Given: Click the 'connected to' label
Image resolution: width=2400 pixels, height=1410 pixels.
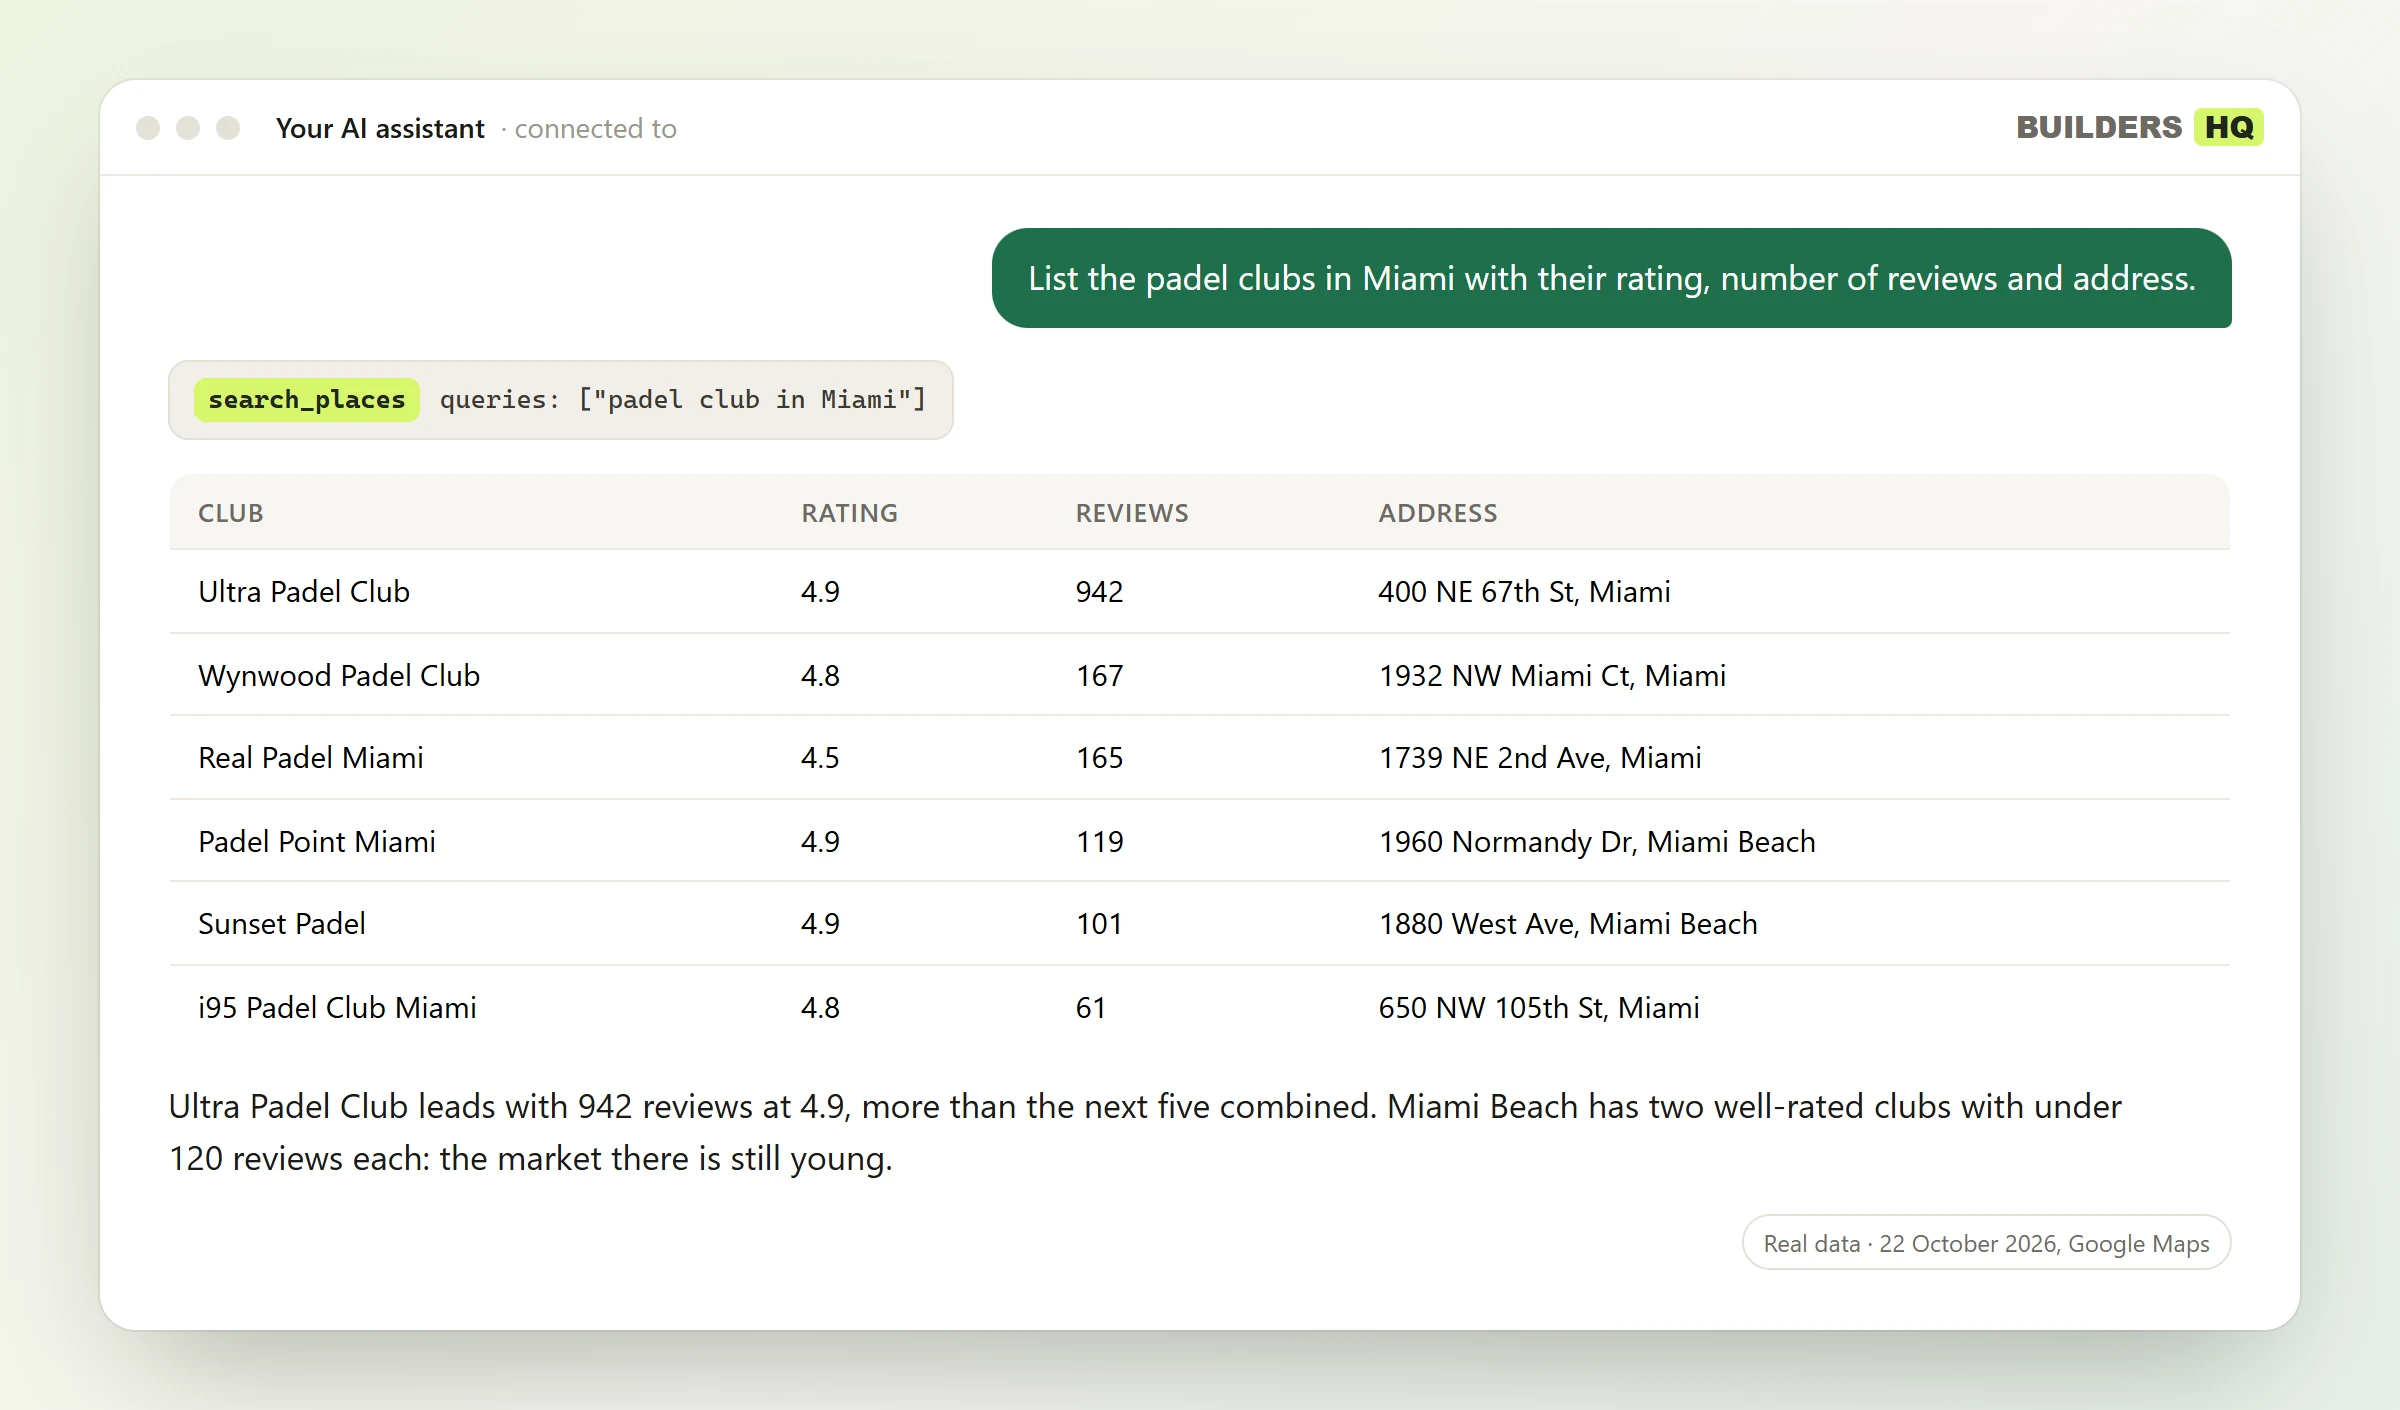Looking at the screenshot, I should 596,129.
